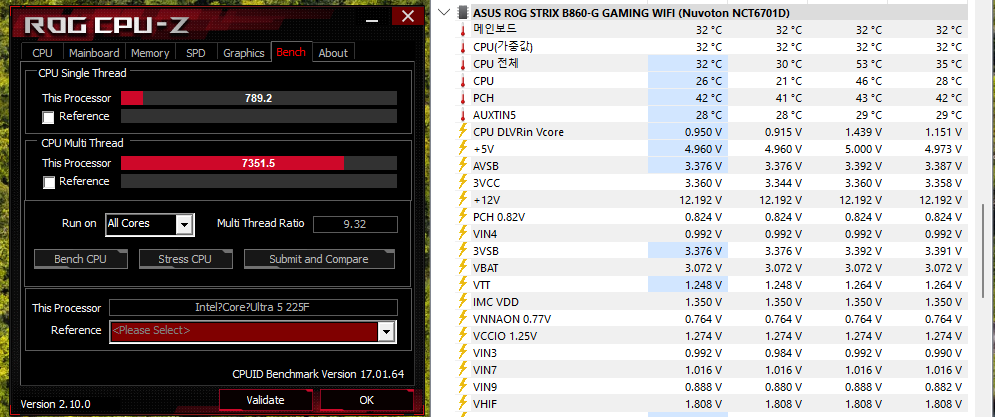Switch to the Graphics tab
The height and width of the screenshot is (417, 995).
click(244, 53)
